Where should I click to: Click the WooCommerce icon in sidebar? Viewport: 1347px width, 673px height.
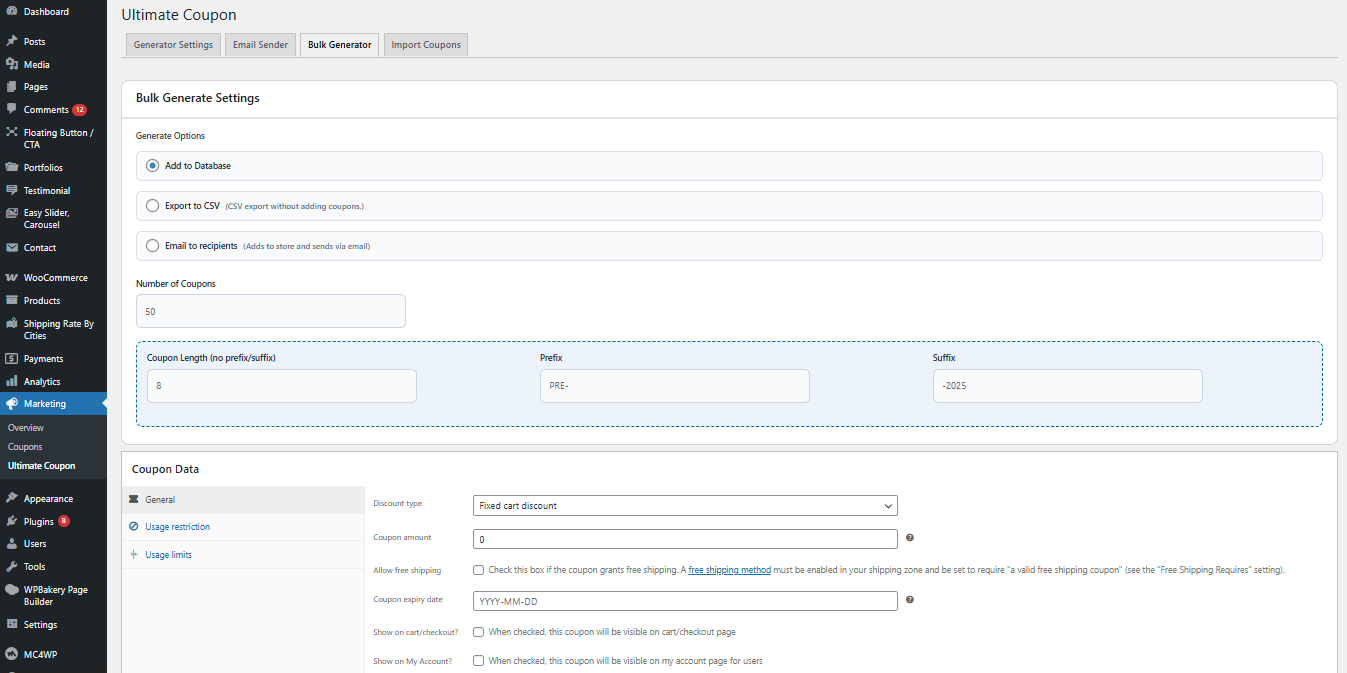tap(12, 278)
